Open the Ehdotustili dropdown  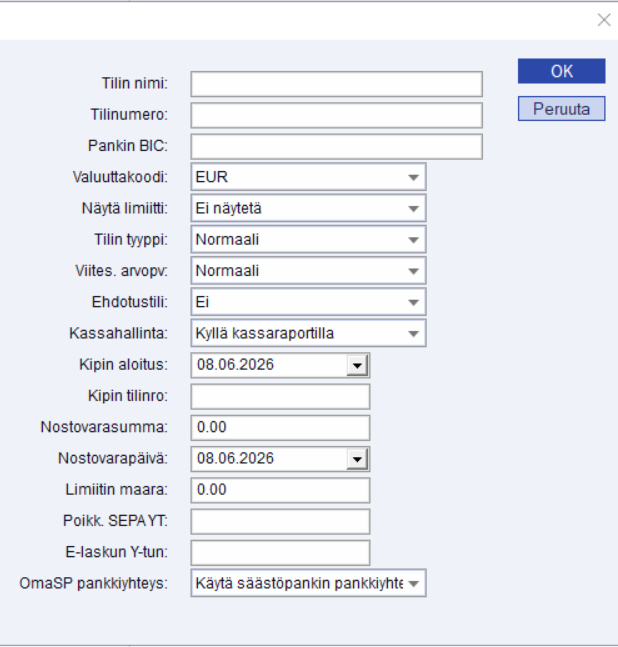click(308, 302)
